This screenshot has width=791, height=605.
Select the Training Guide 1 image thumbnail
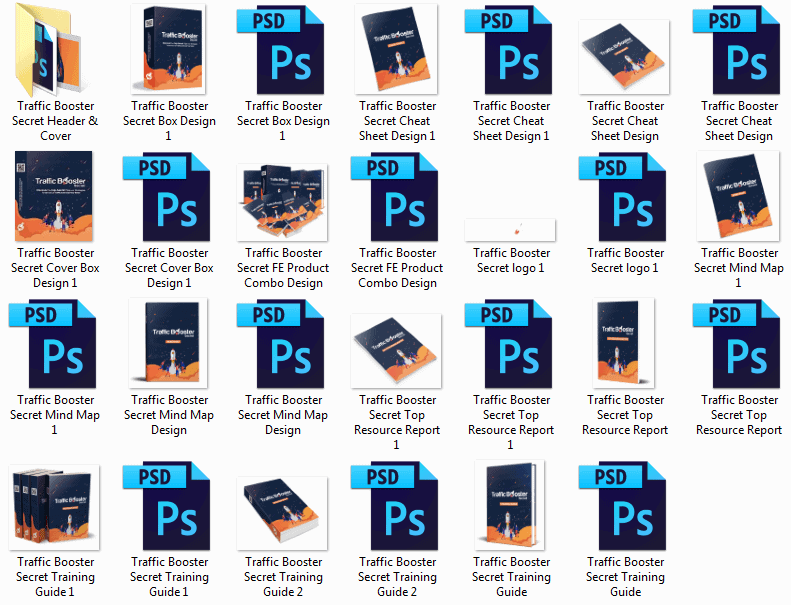coord(54,508)
